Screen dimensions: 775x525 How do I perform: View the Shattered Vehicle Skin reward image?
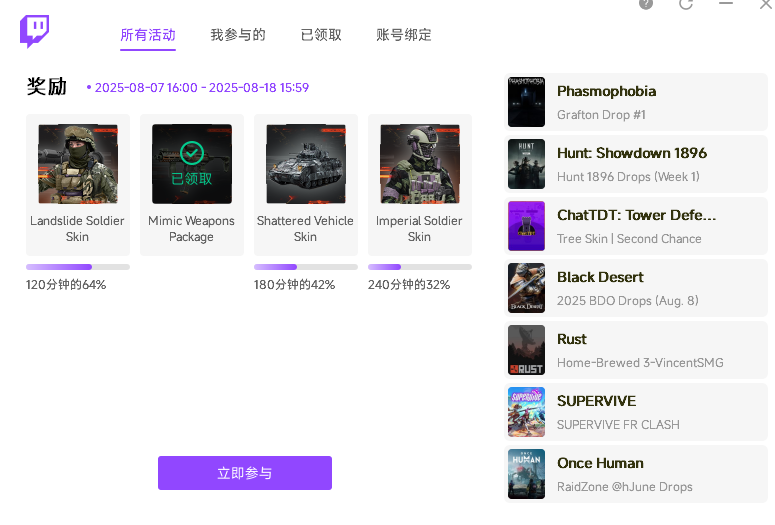306,164
